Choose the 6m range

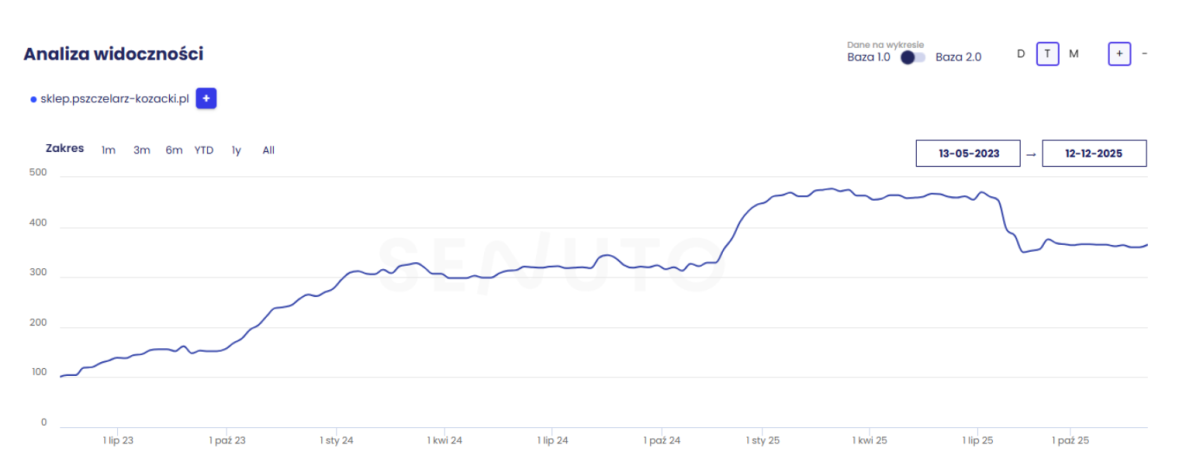174,150
